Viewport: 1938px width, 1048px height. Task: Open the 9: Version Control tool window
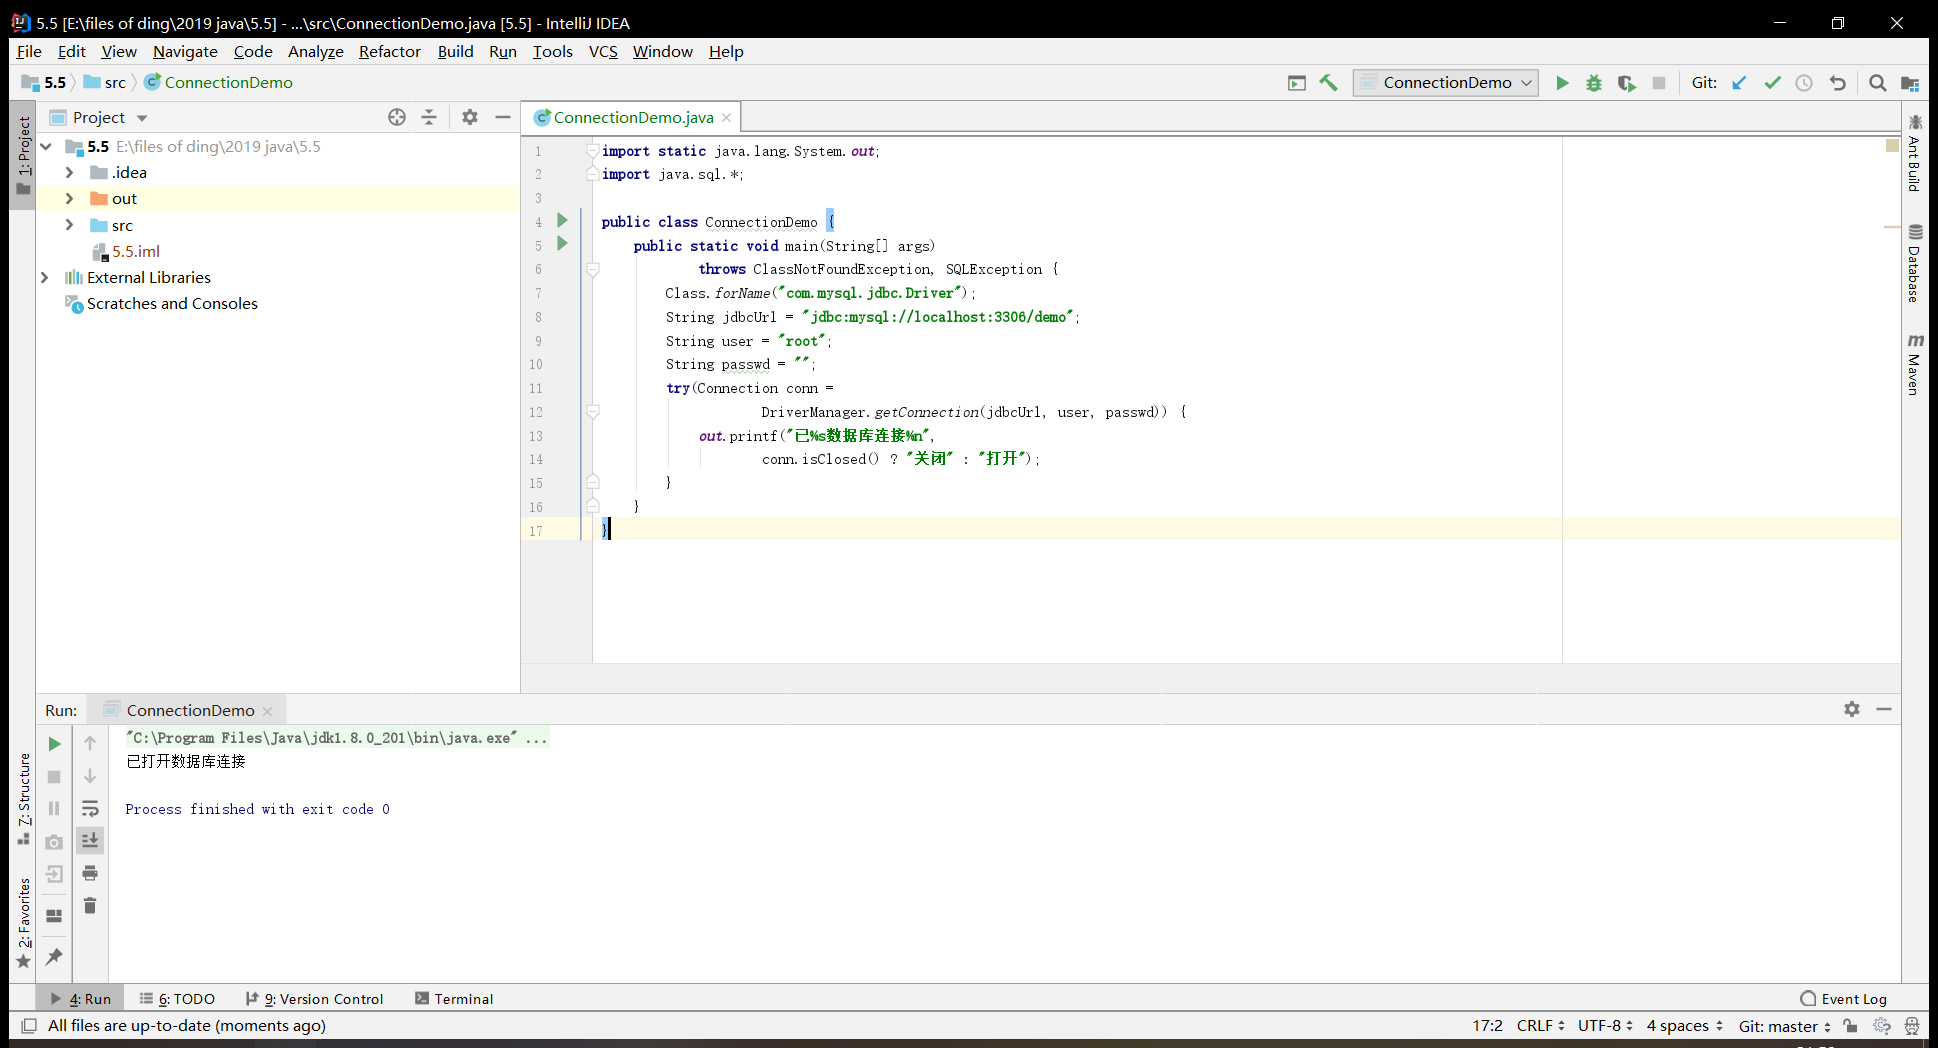(315, 998)
